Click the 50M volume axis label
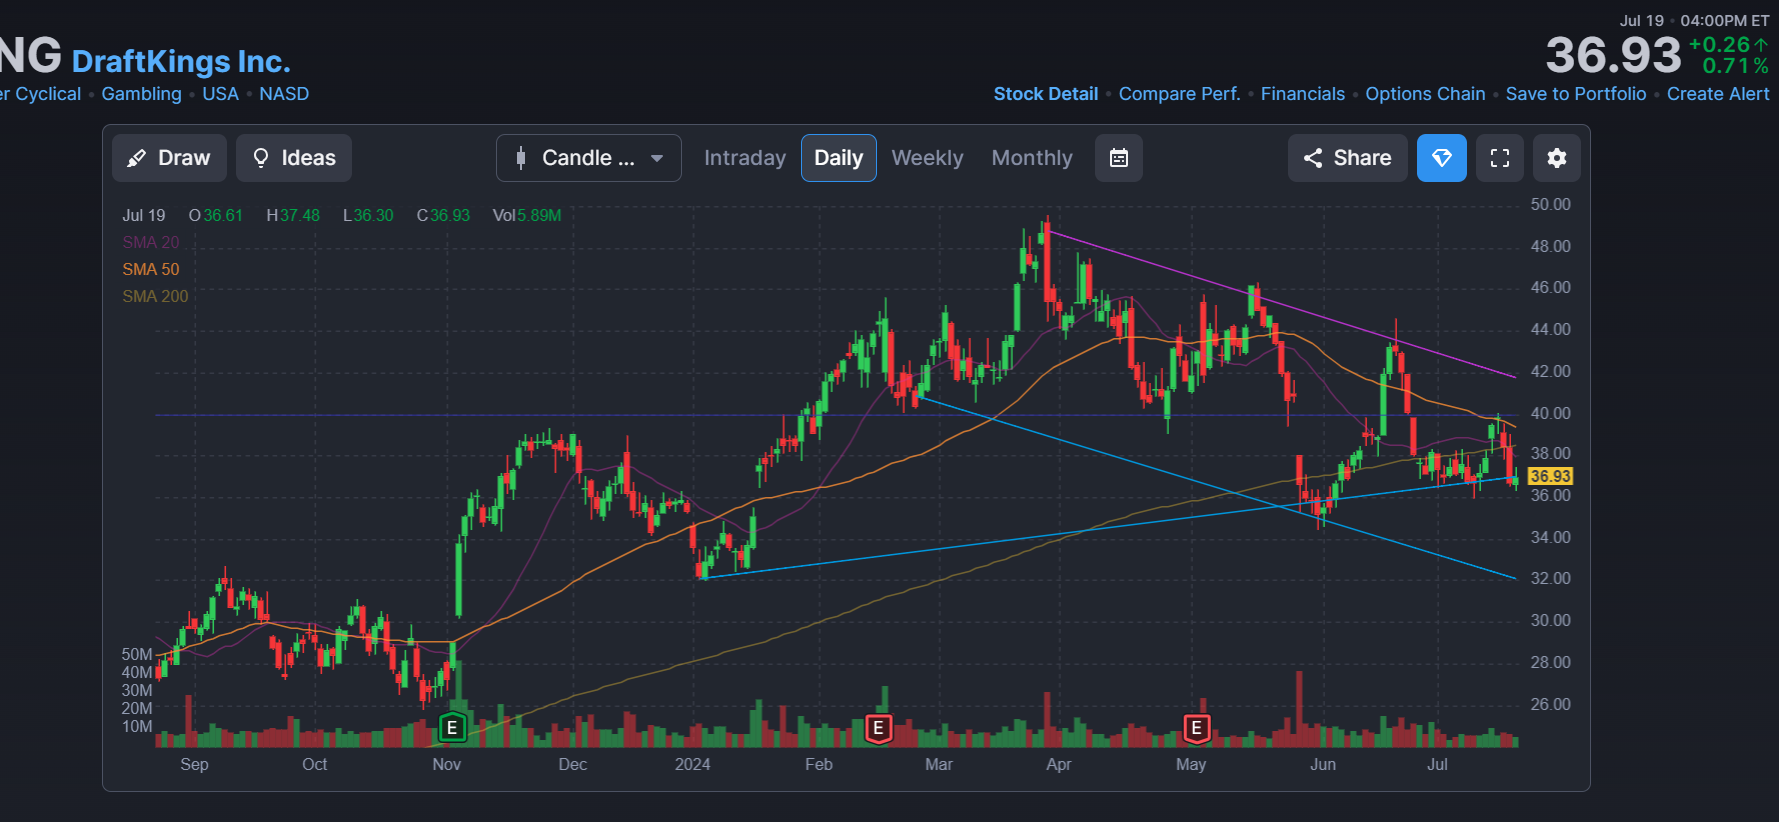The image size is (1779, 822). pos(137,654)
